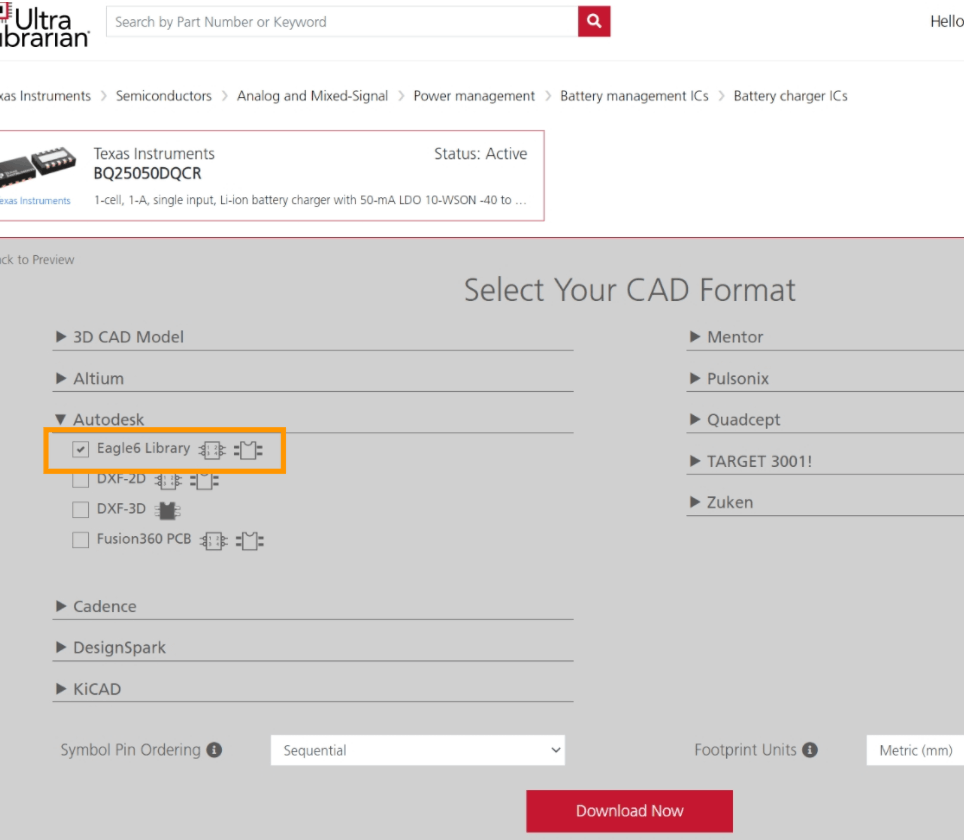Click the Hello account greeting
Screen dimensions: 964x840
(x=947, y=22)
